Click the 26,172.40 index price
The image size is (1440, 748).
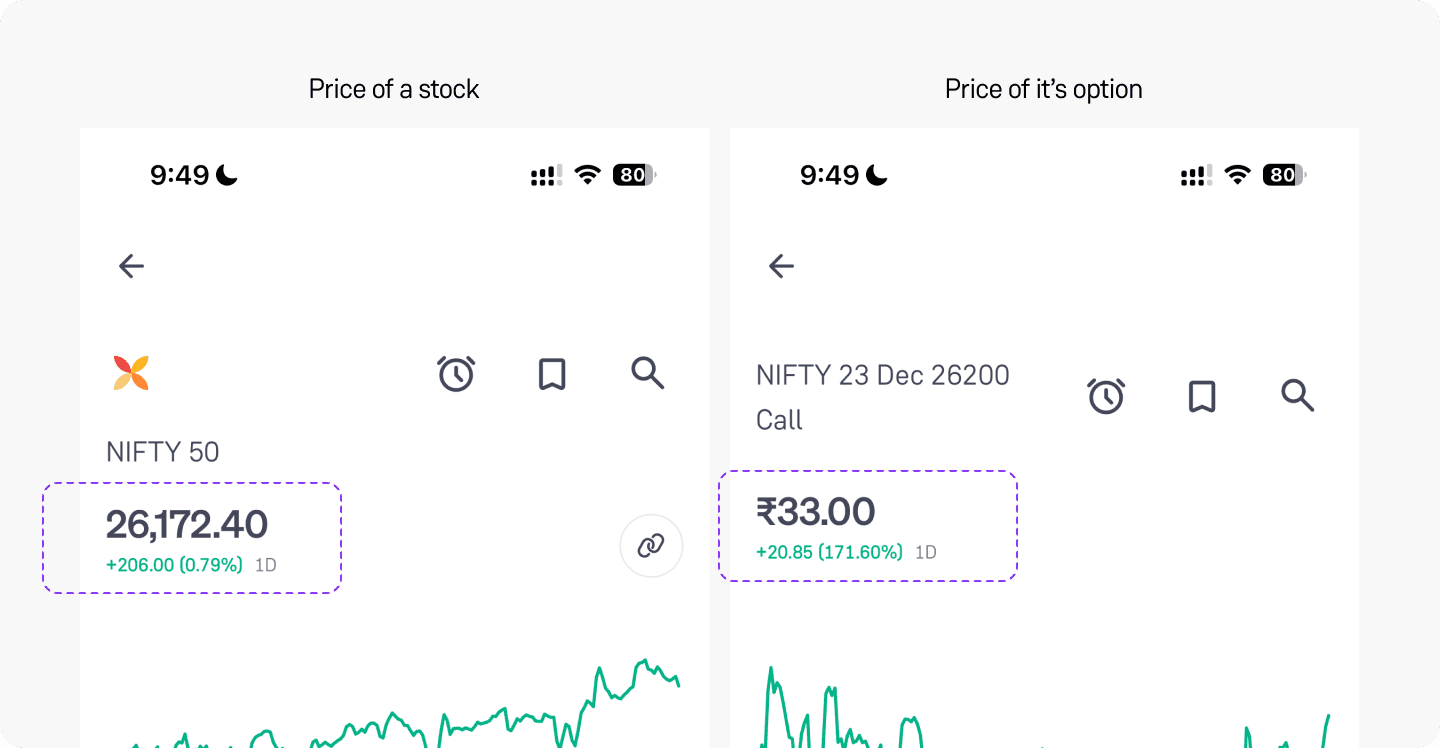click(187, 525)
